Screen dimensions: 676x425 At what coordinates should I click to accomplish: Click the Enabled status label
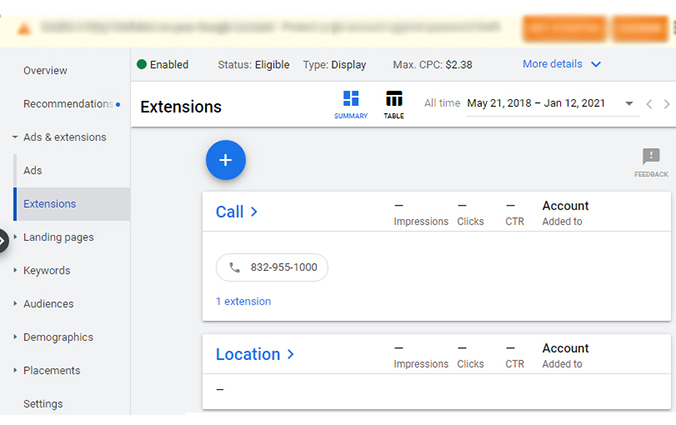point(169,65)
